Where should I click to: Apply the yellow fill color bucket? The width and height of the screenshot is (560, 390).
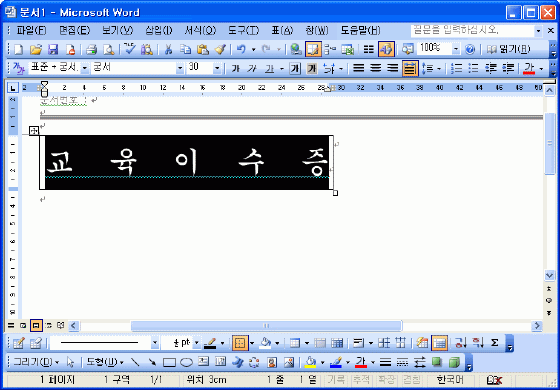coord(311,363)
